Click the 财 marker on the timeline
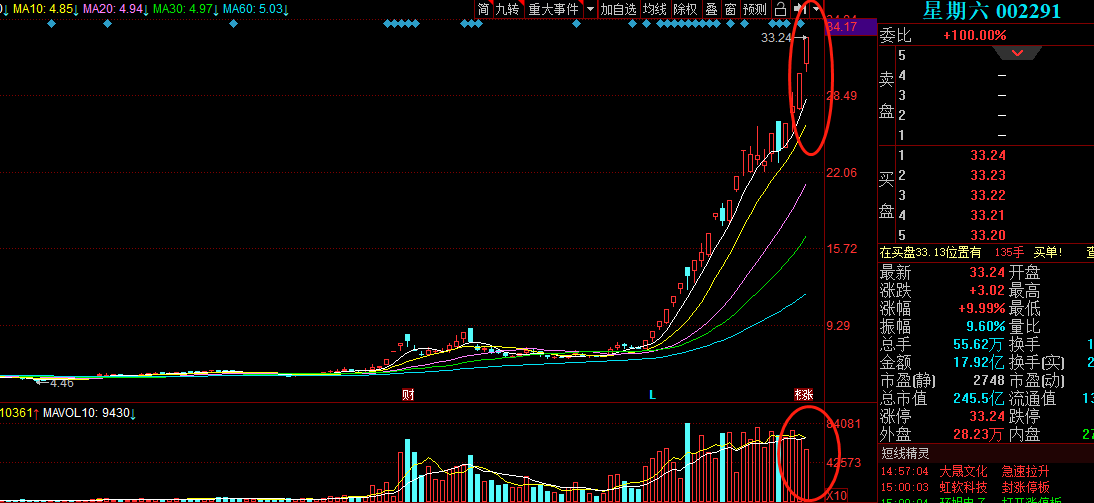The width and height of the screenshot is (1094, 503). tap(408, 395)
